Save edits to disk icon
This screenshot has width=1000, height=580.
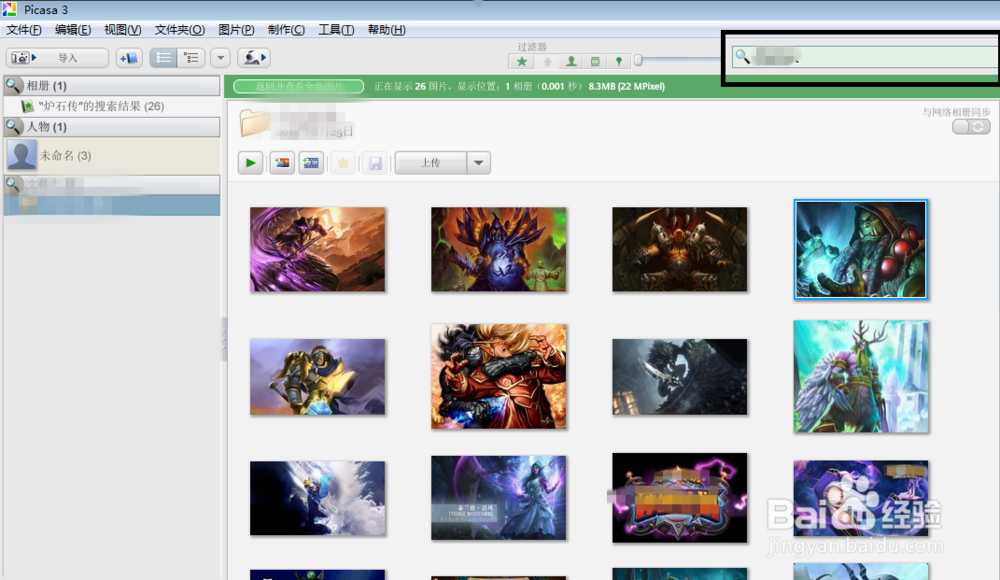click(375, 163)
